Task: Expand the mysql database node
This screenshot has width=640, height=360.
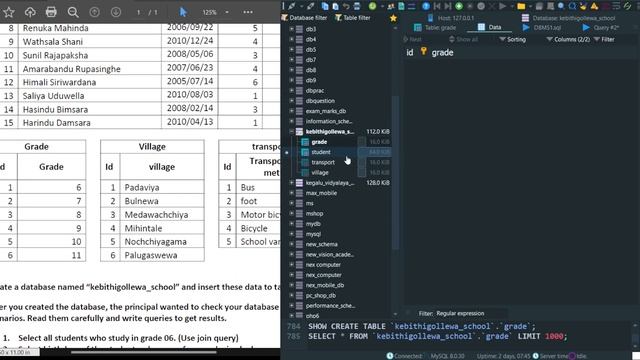Action: (x=291, y=234)
